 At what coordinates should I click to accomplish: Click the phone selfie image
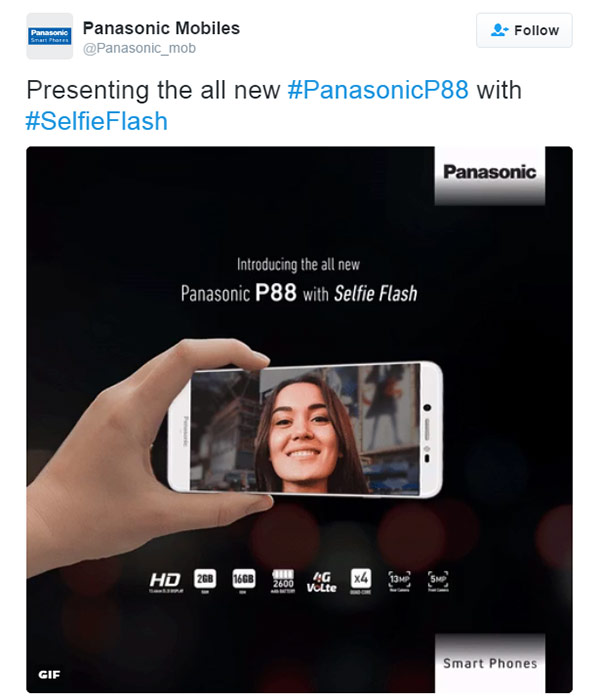click(x=305, y=429)
